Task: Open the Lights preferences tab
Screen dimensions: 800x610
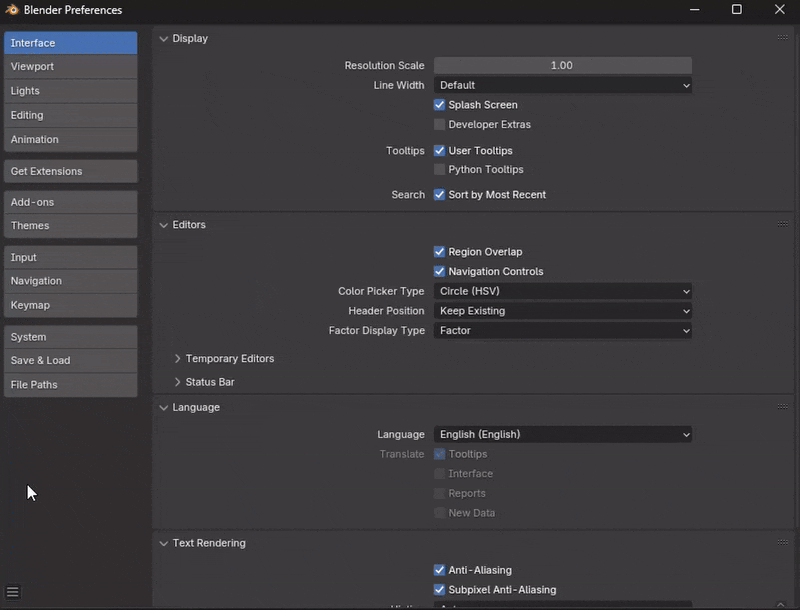Action: click(70, 91)
